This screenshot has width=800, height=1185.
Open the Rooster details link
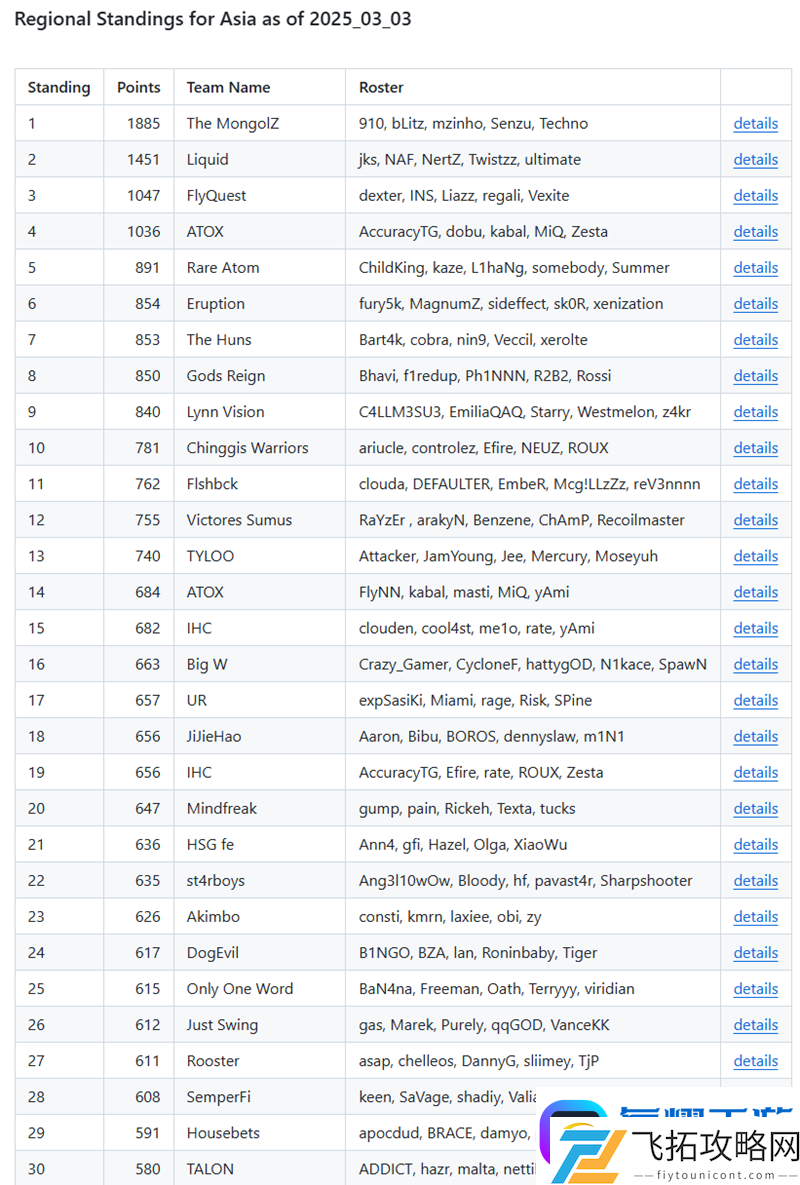point(755,1061)
